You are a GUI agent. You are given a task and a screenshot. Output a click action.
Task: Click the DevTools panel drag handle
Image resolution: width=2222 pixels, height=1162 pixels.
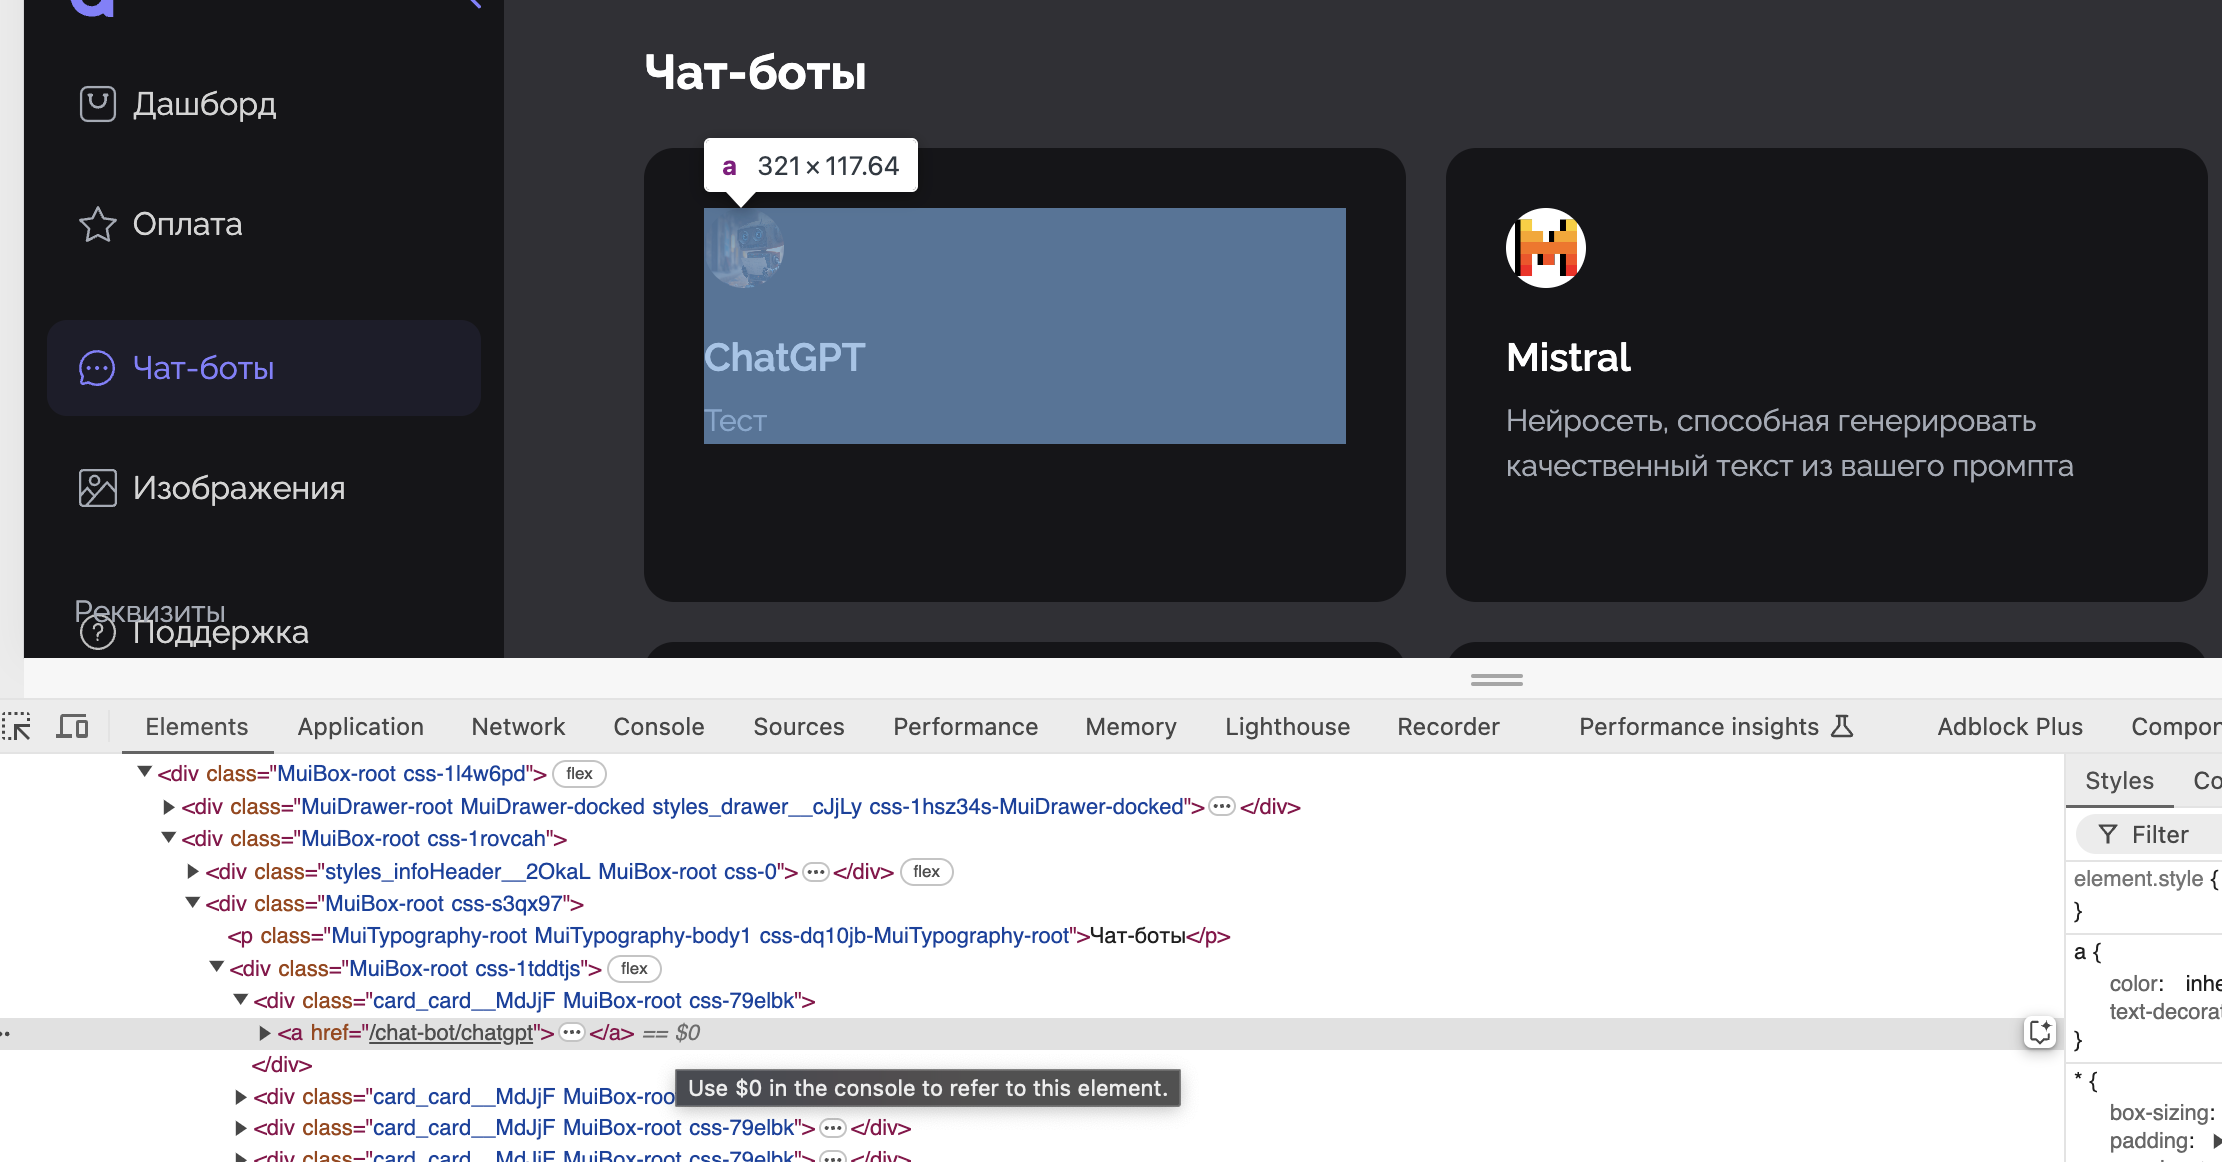[1496, 680]
